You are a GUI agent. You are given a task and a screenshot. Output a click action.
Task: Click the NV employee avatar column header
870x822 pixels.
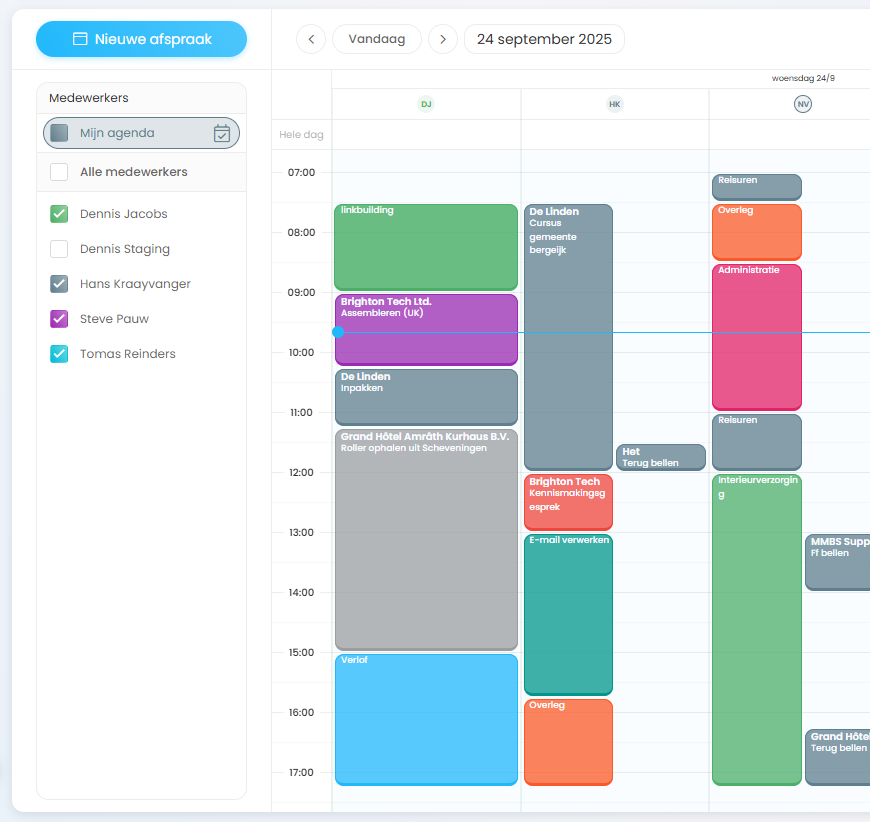(802, 104)
